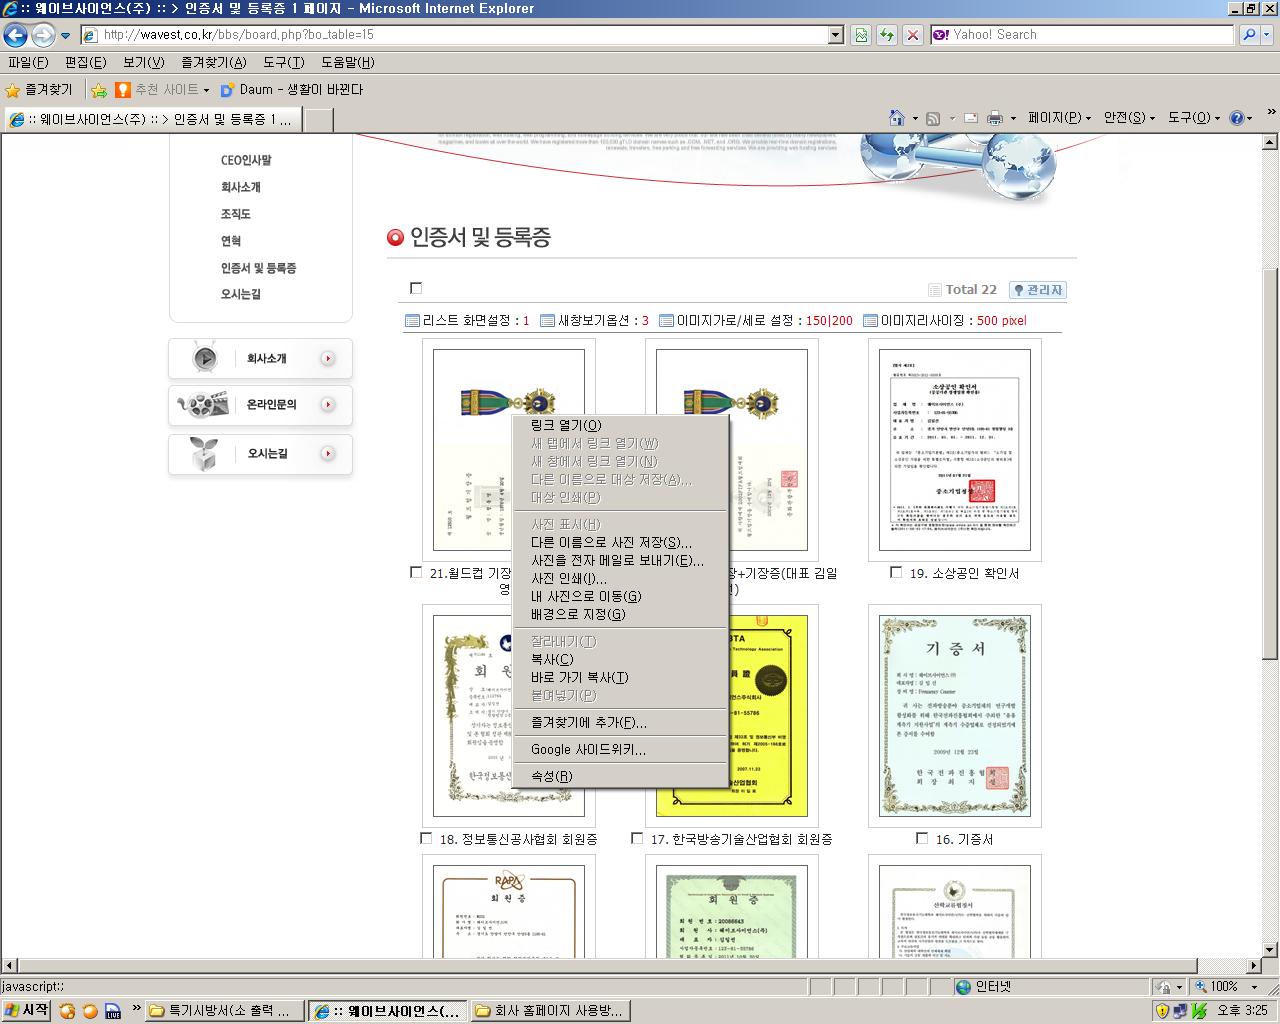Click the Windows 시작 start button
The width and height of the screenshot is (1280, 1024).
[x=26, y=1011]
